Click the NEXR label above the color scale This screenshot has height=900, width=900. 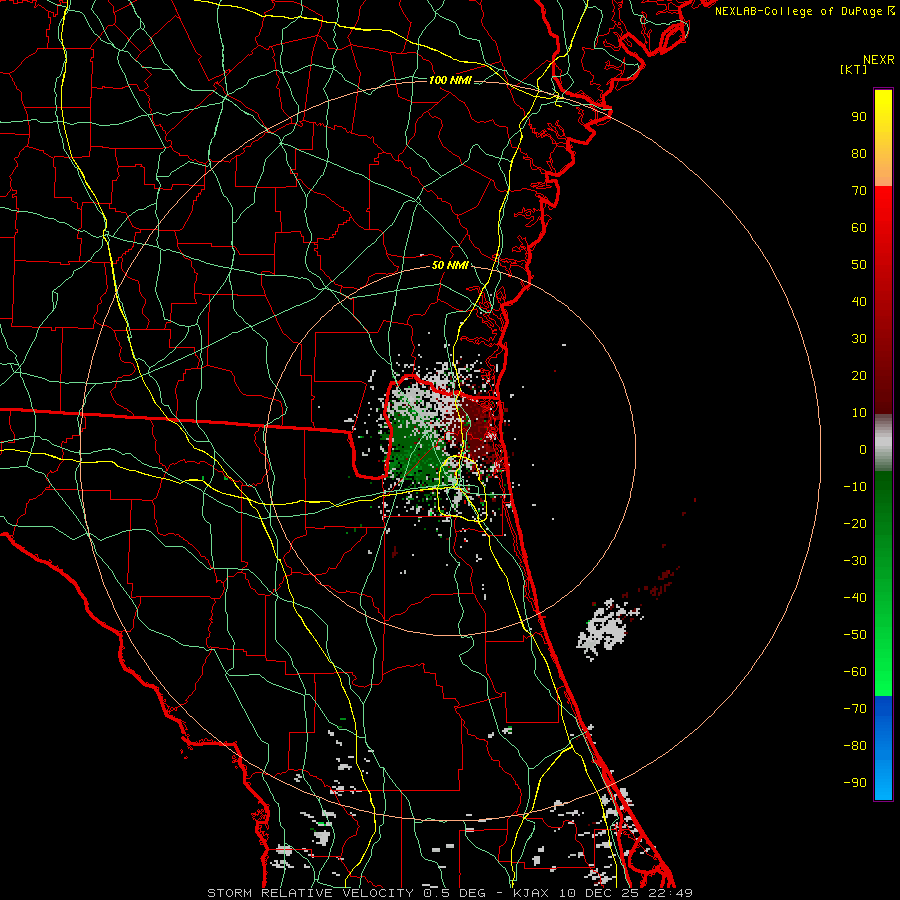click(879, 60)
